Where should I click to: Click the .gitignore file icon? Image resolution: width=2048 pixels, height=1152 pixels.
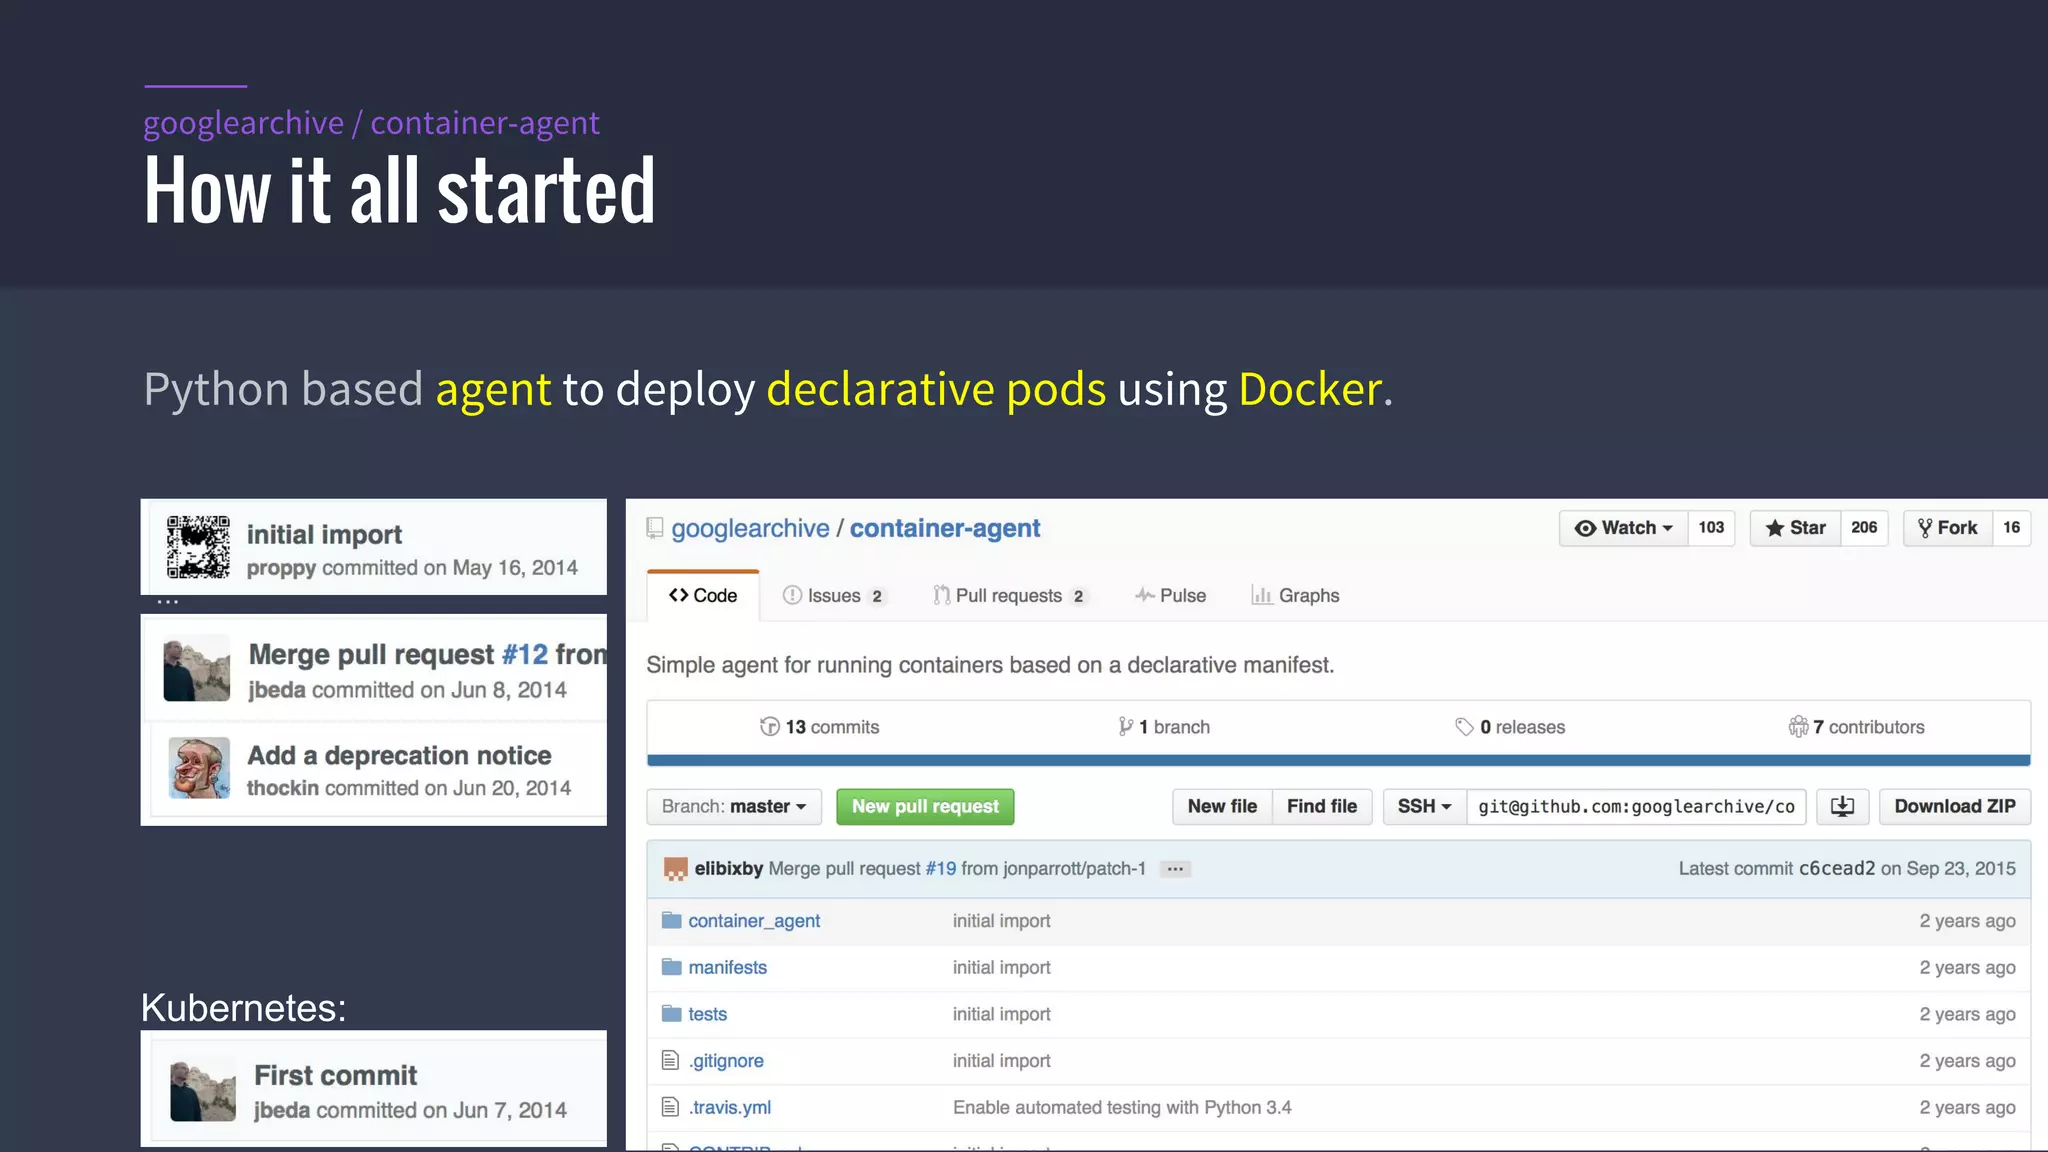point(670,1061)
